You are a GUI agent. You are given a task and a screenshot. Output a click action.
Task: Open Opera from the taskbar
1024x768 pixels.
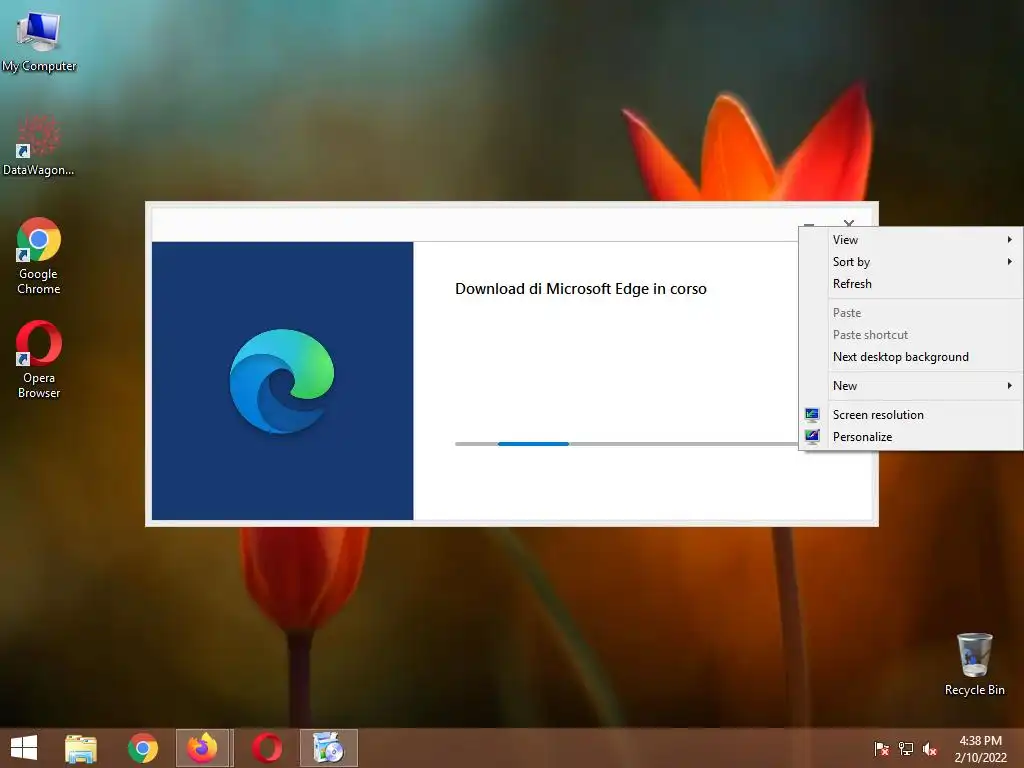click(266, 748)
